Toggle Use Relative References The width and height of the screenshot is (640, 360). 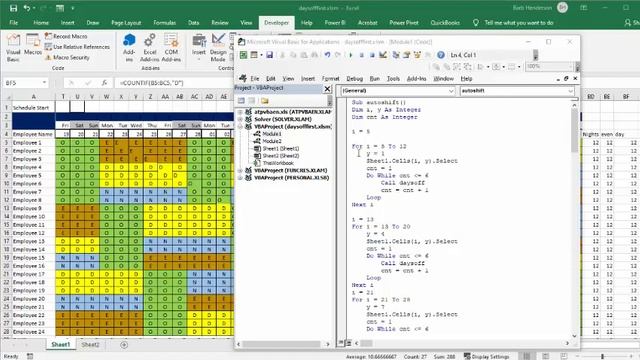[77, 47]
